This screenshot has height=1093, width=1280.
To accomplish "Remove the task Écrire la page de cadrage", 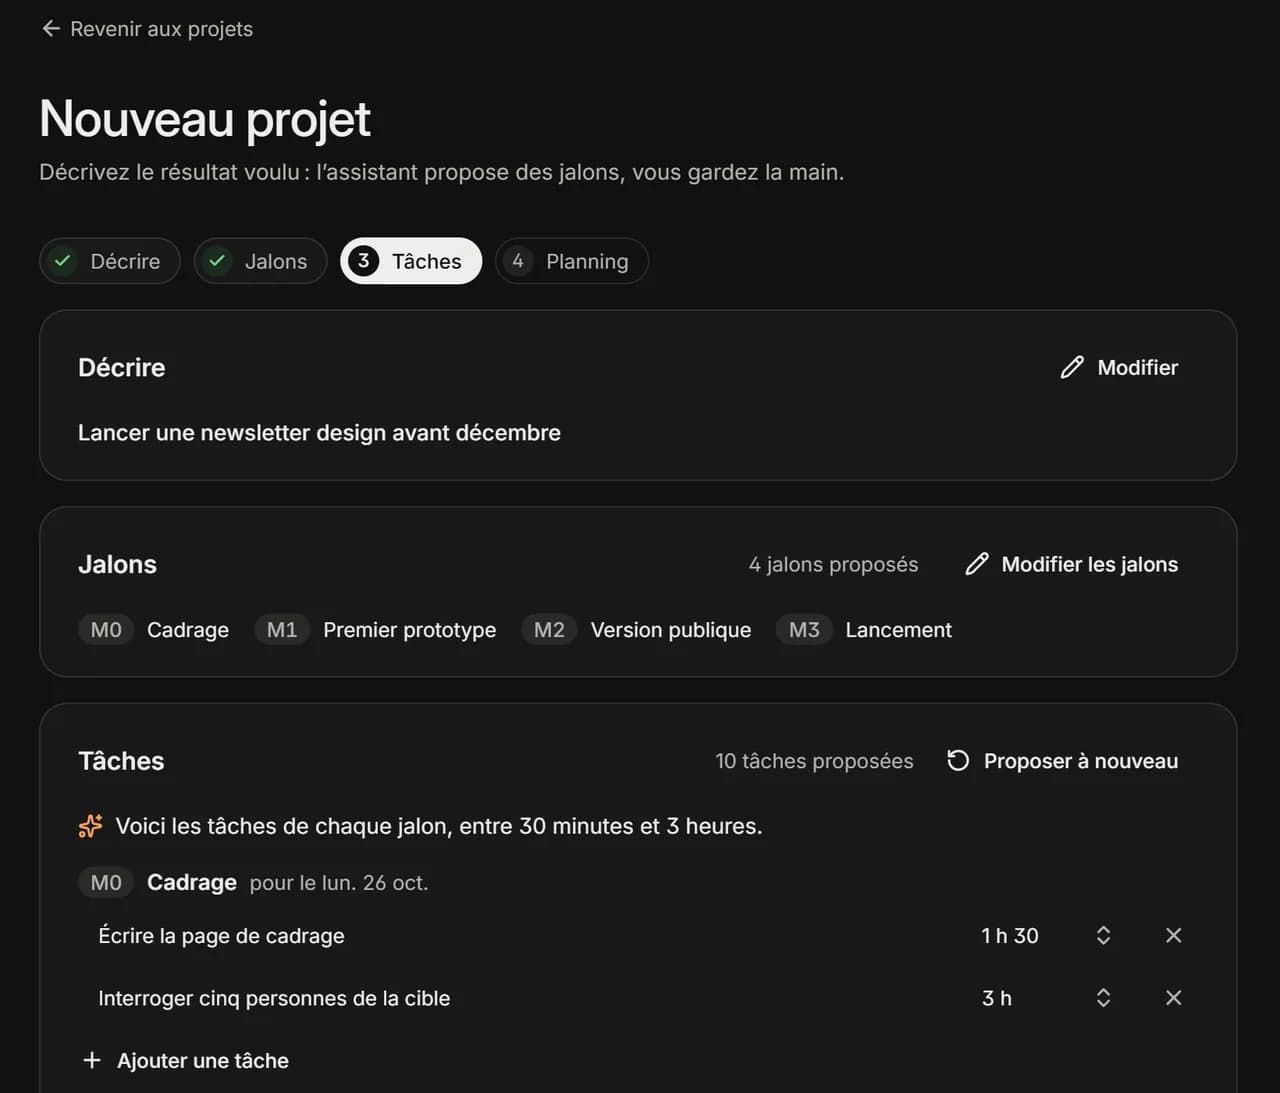I will click(1174, 935).
